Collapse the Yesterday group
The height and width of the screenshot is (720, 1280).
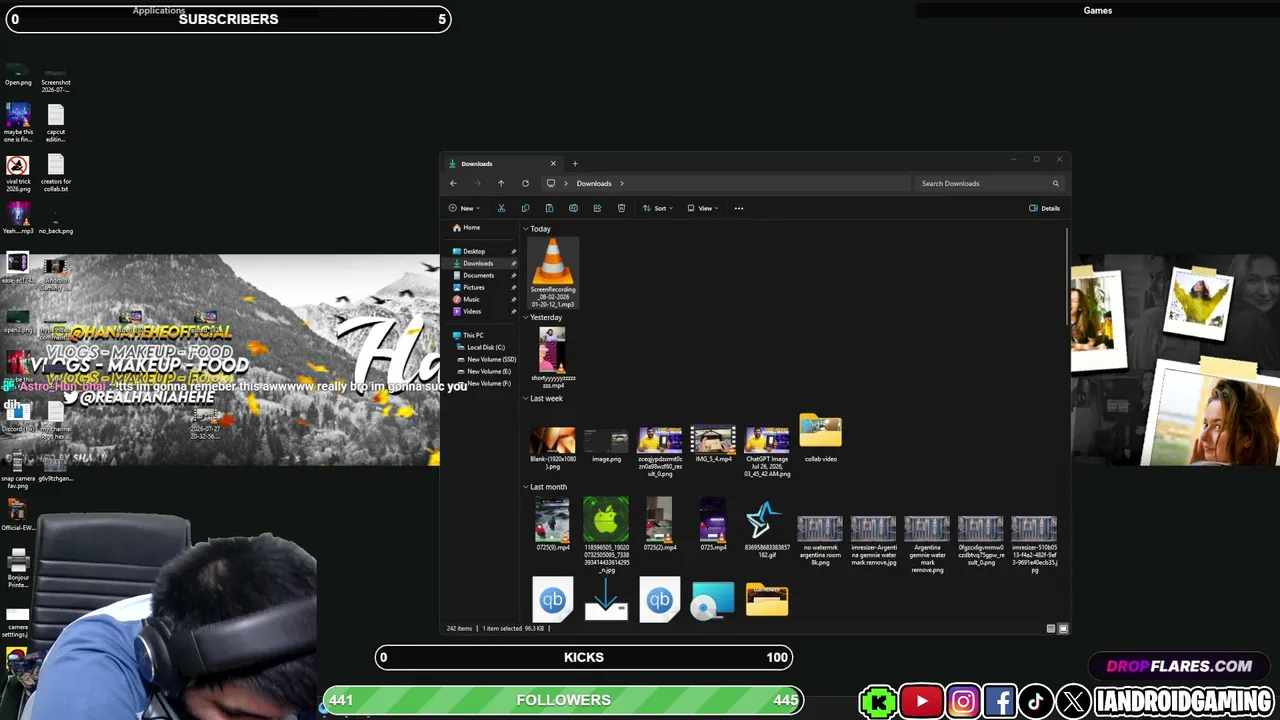[x=526, y=317]
